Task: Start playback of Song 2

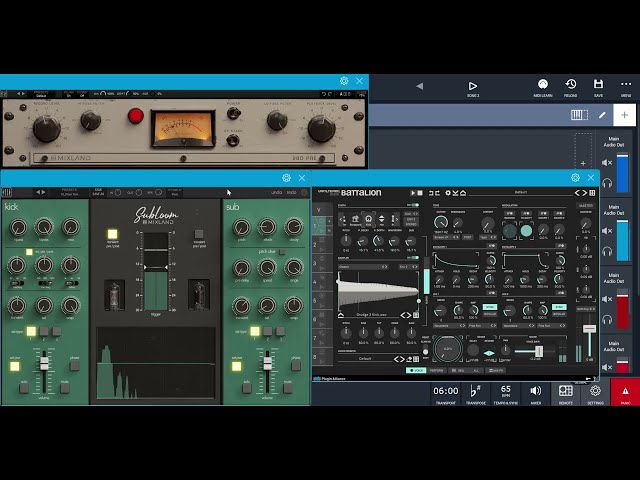Action: [x=473, y=88]
